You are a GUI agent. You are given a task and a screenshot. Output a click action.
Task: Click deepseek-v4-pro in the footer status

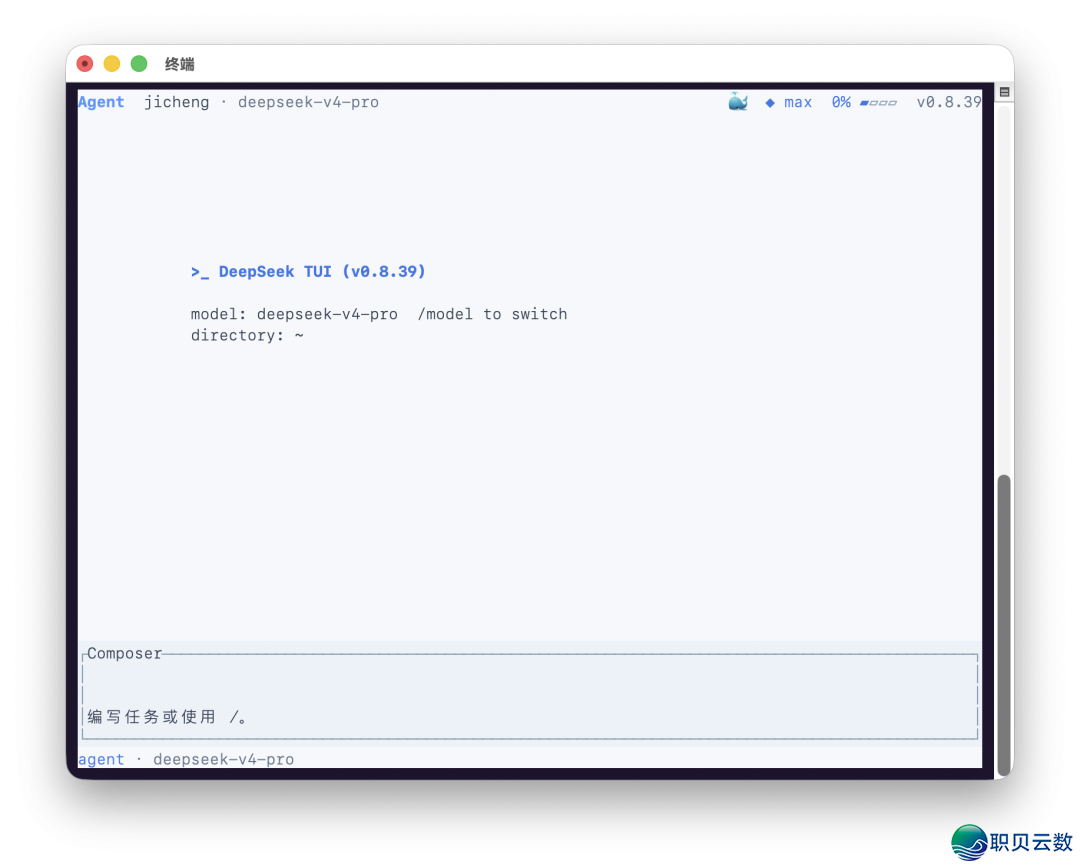[x=223, y=759]
